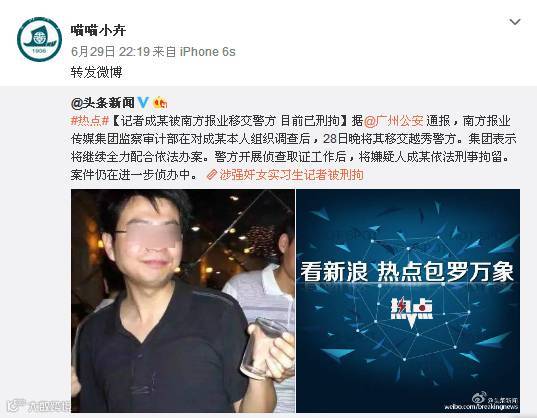The image size is (537, 418).
Task: Click the blue verified V badge
Action: tap(143, 102)
